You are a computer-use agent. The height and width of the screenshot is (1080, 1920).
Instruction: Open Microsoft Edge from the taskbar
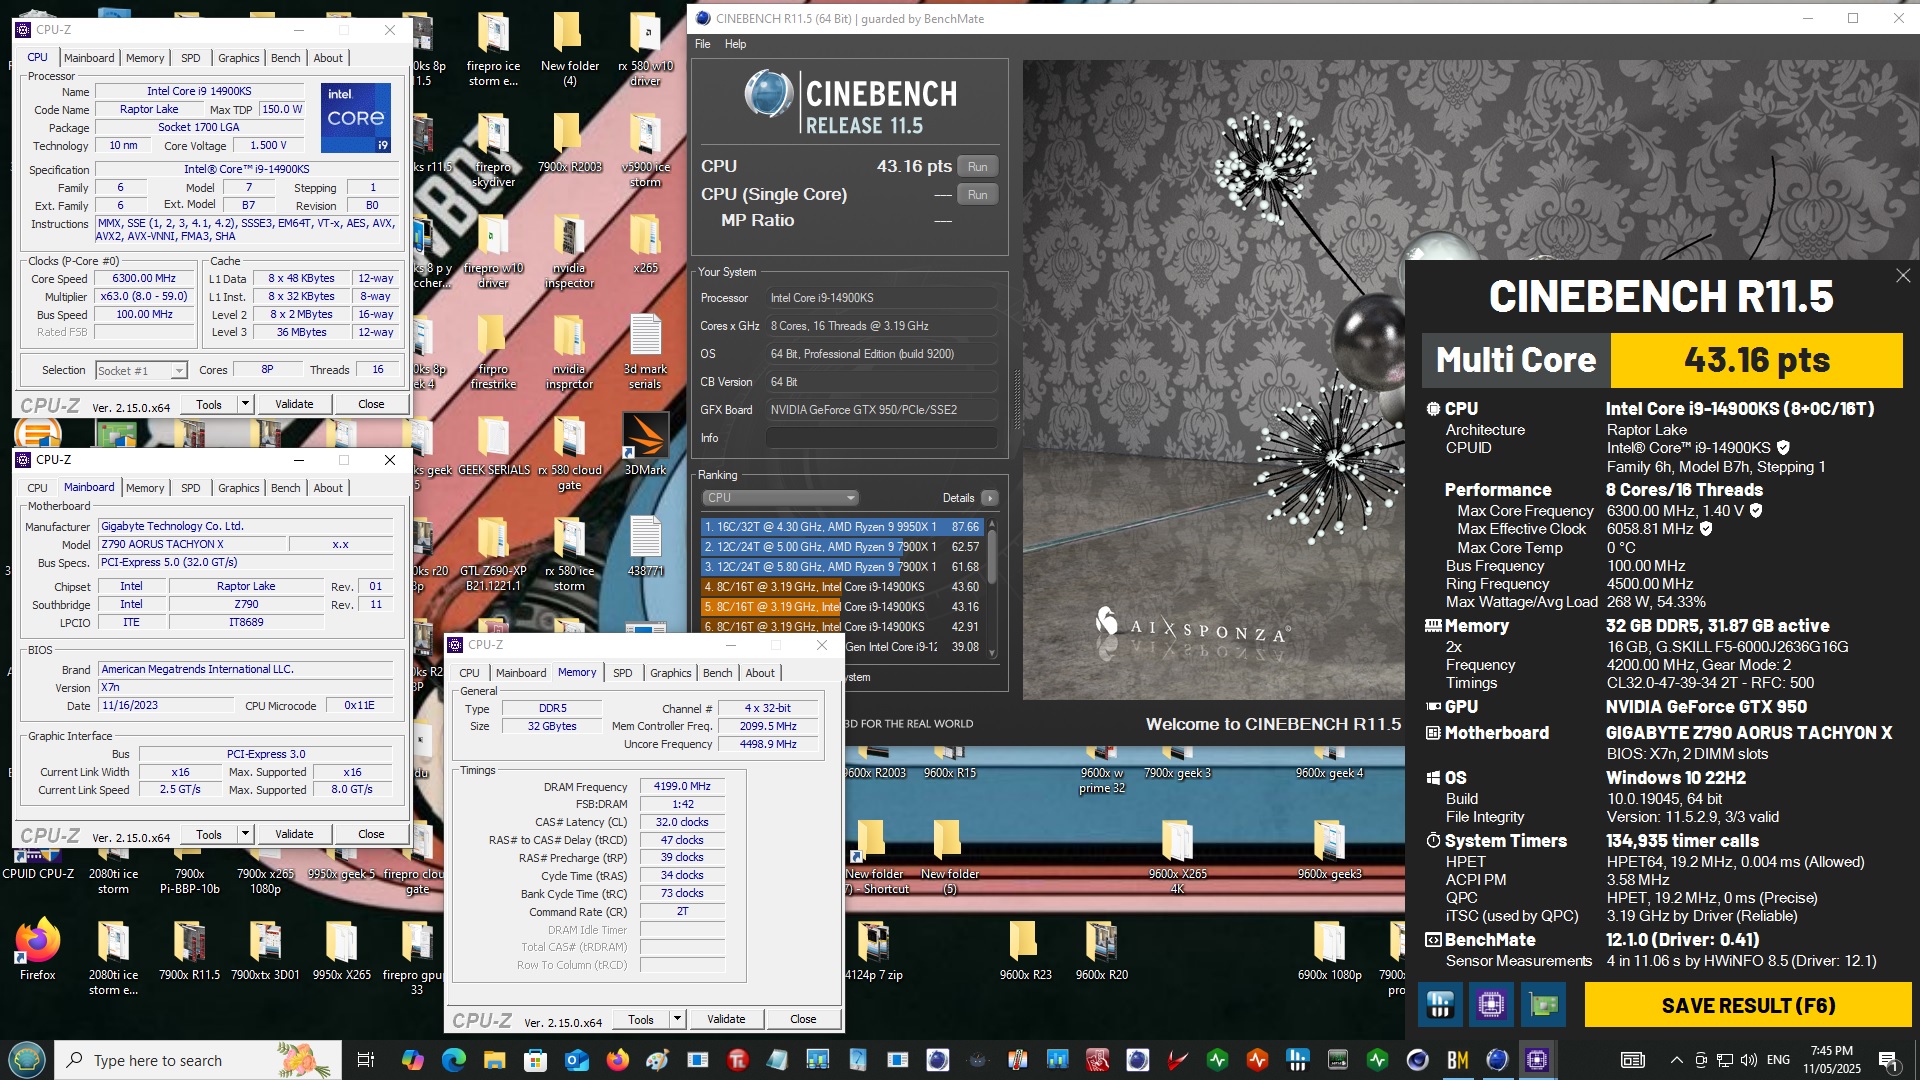point(453,1060)
